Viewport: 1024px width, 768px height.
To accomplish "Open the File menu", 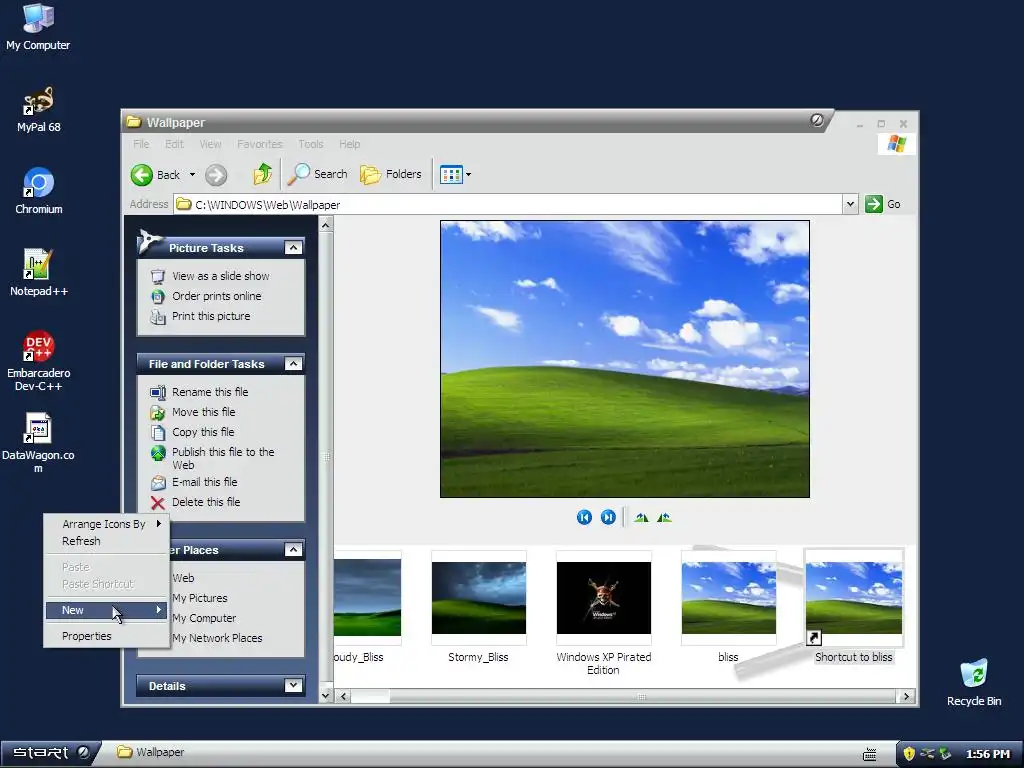I will coord(141,144).
